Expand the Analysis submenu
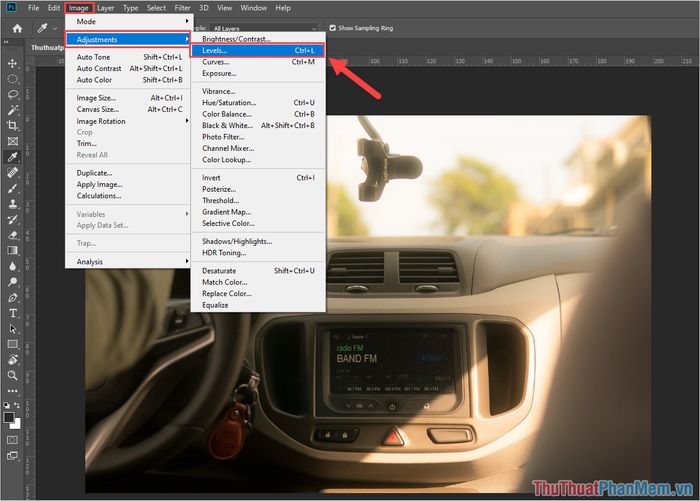This screenshot has width=700, height=501. tap(128, 262)
